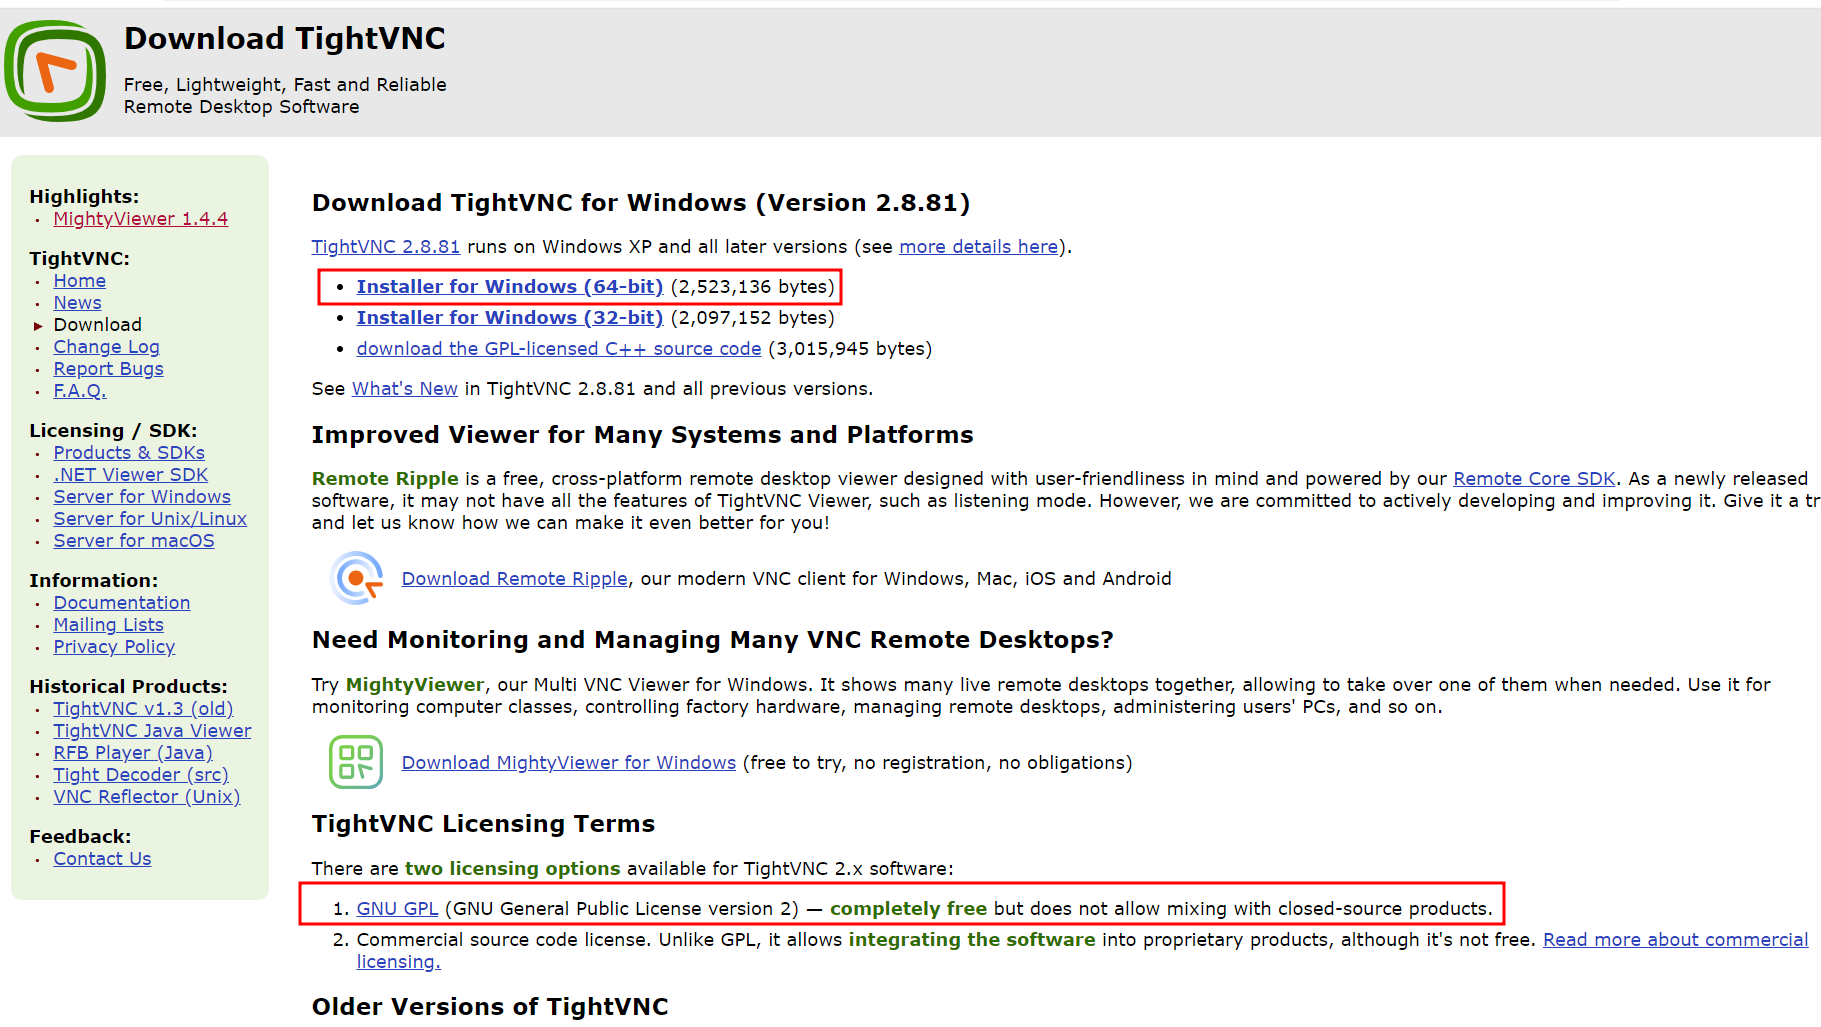Viewport: 1821px width, 1027px height.
Task: Click the TightVNC logo icon
Action: point(55,71)
